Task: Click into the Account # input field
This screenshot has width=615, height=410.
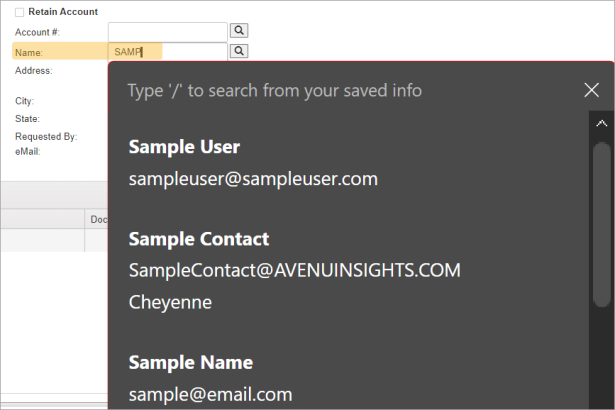Action: (167, 32)
